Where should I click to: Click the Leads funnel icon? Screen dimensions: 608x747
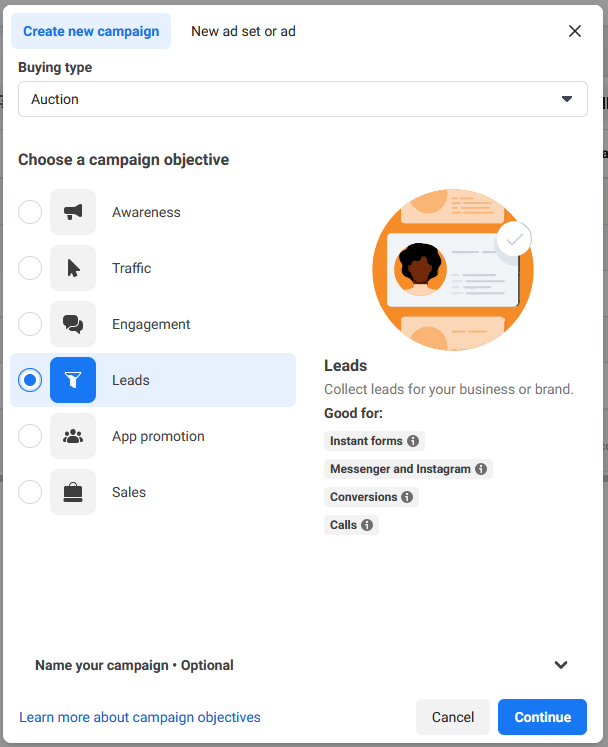[73, 380]
